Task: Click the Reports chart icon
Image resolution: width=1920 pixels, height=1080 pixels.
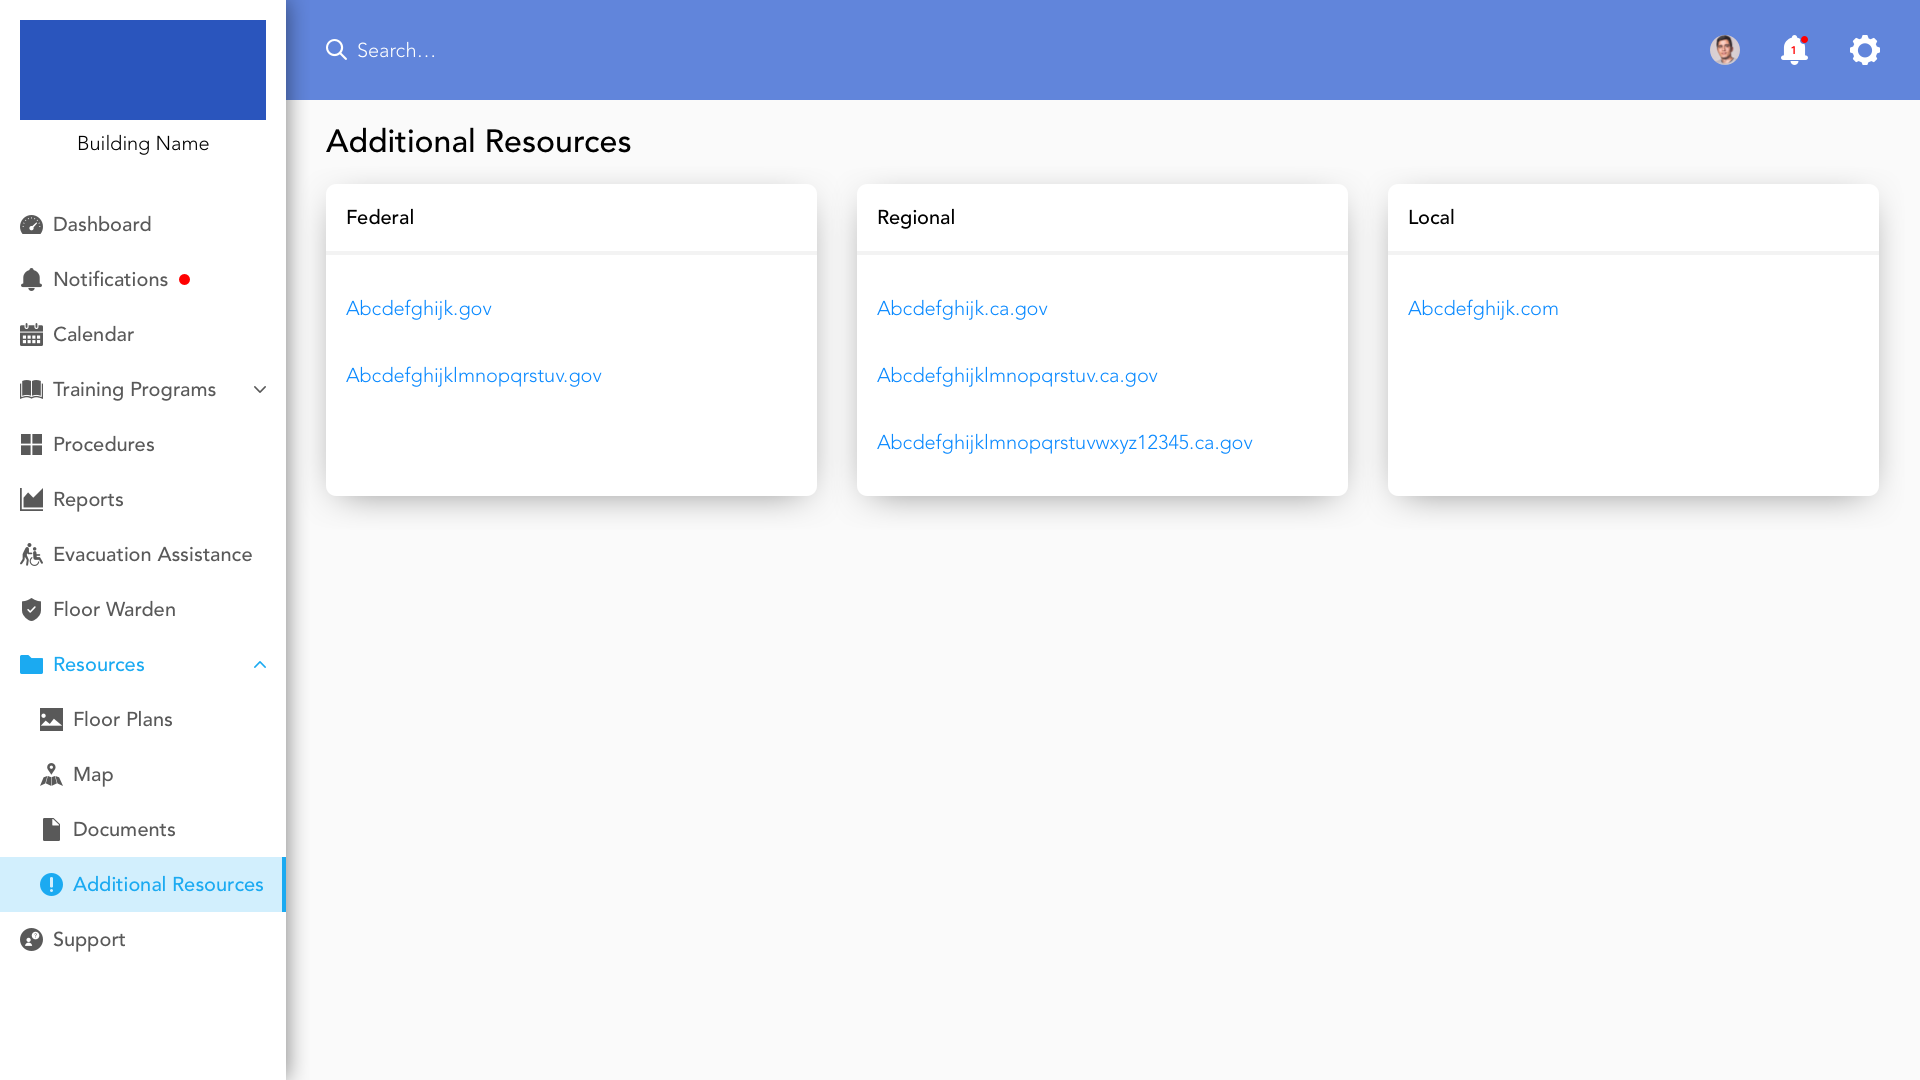Action: (31, 500)
